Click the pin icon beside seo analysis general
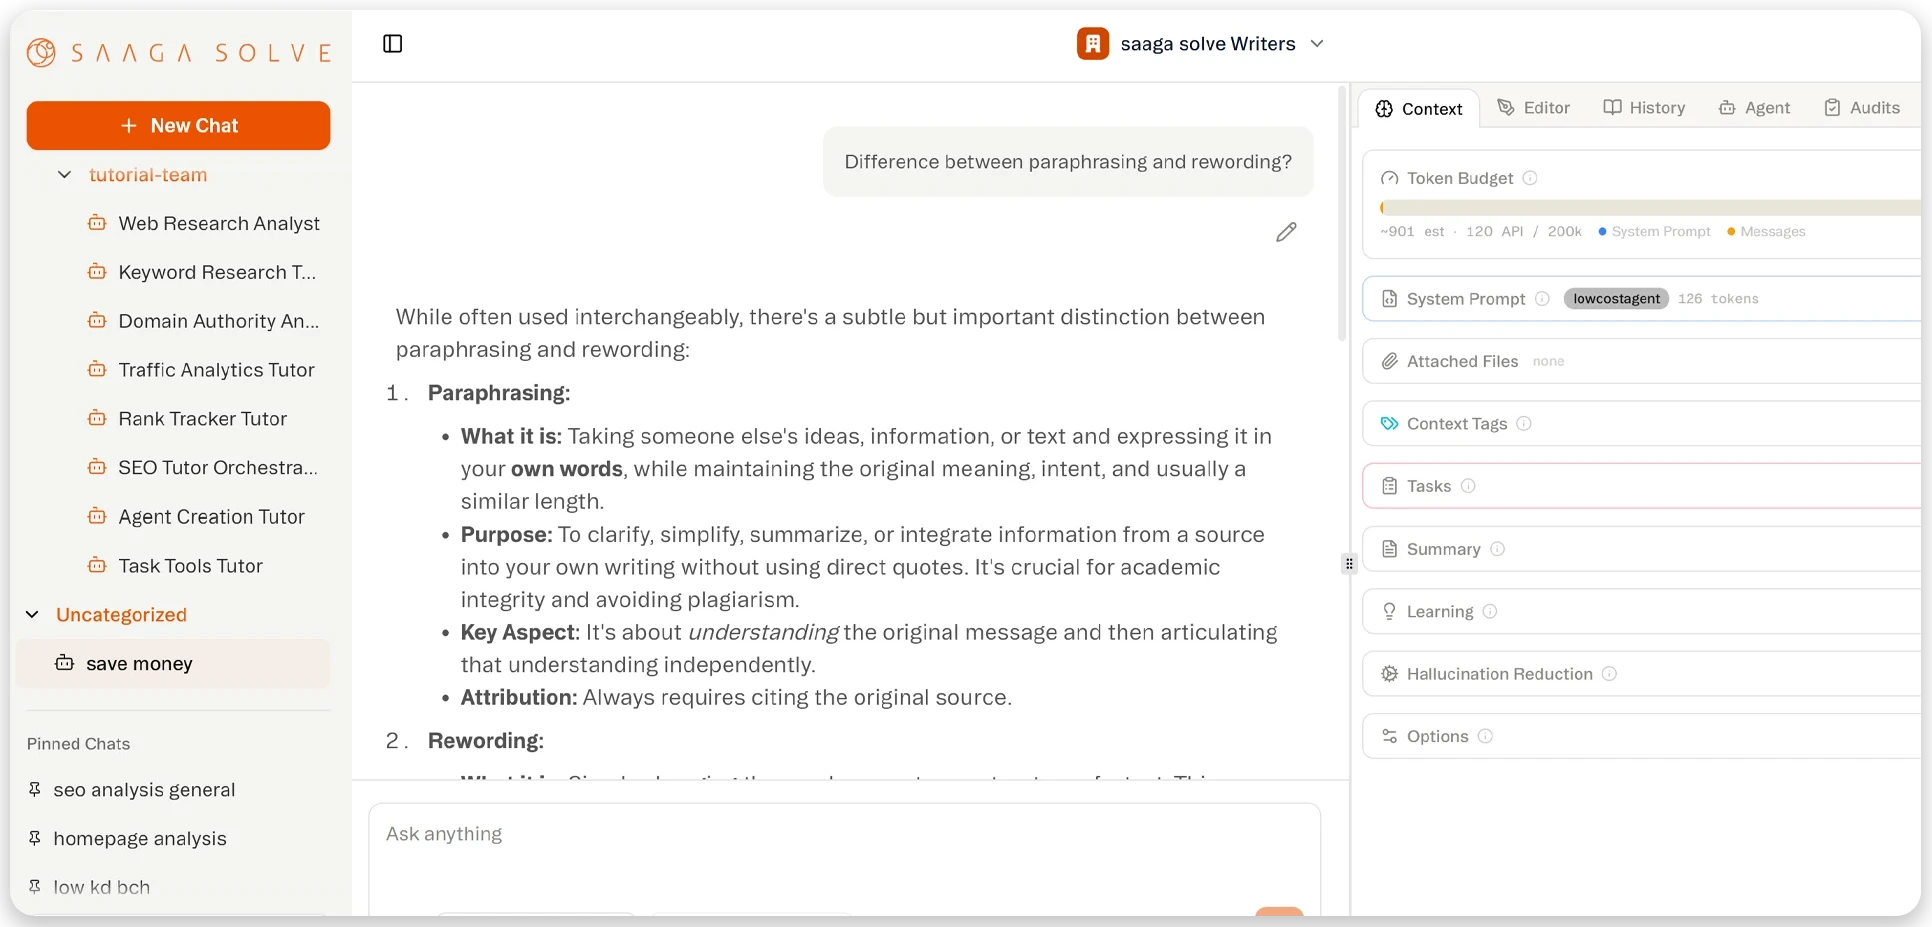This screenshot has height=927, width=1932. pyautogui.click(x=35, y=790)
